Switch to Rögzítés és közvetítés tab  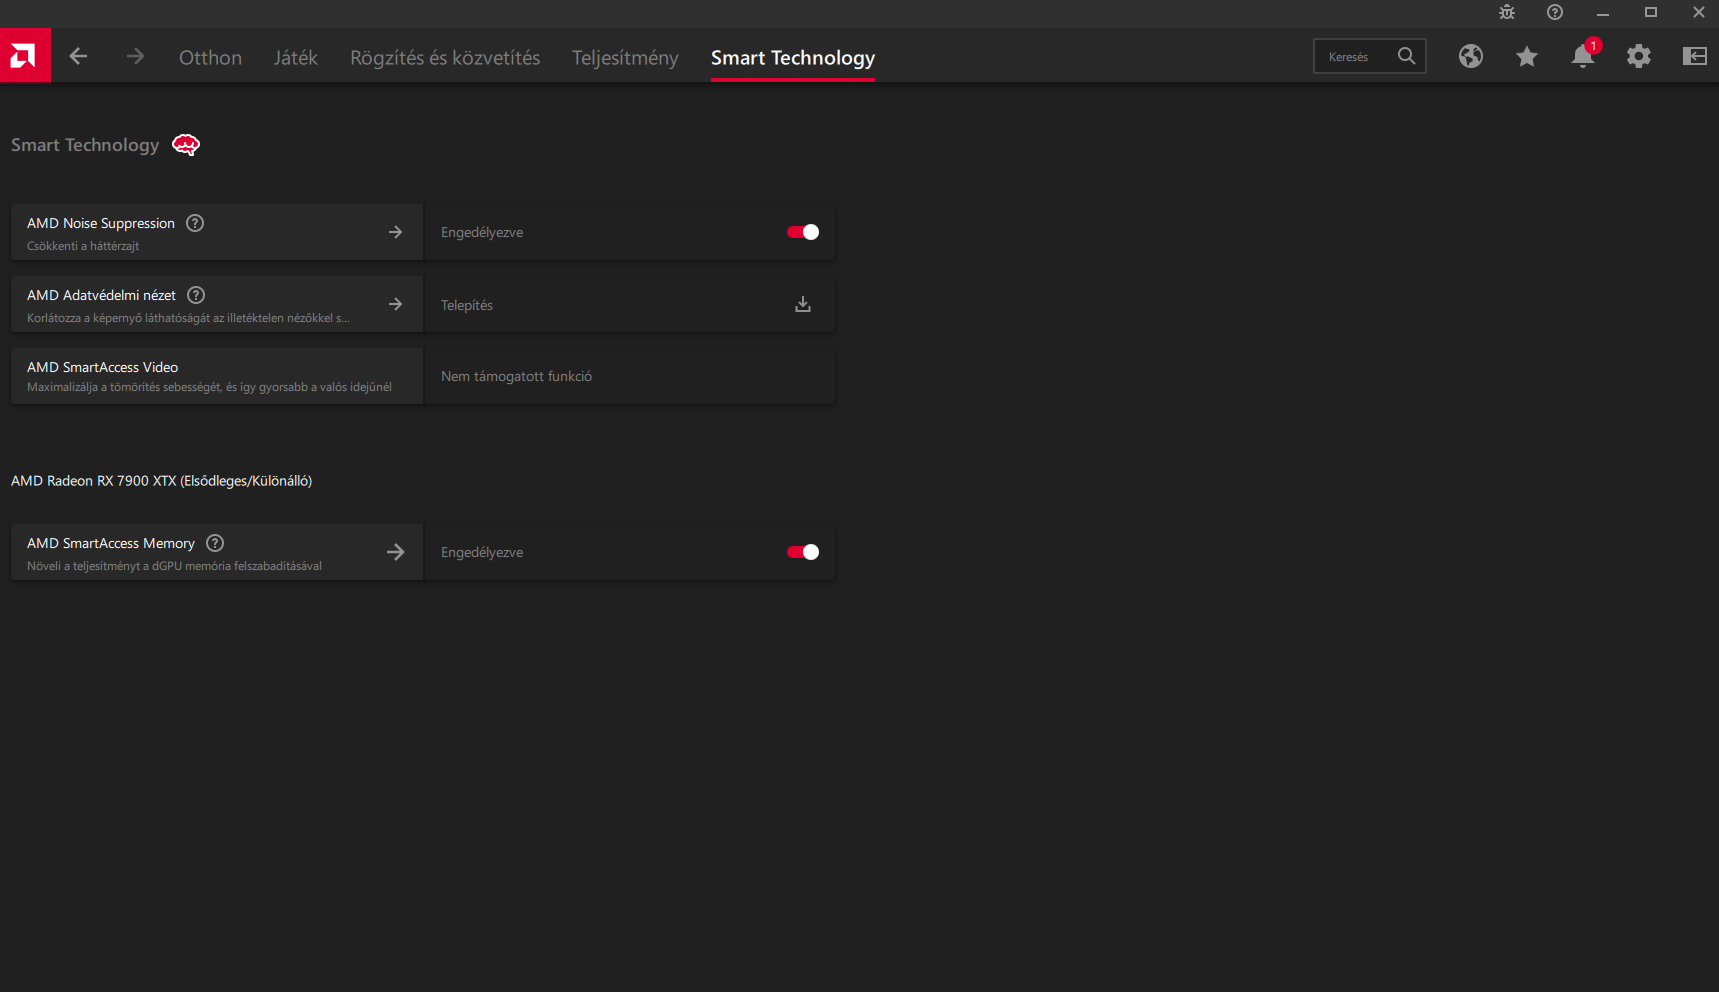tap(445, 58)
